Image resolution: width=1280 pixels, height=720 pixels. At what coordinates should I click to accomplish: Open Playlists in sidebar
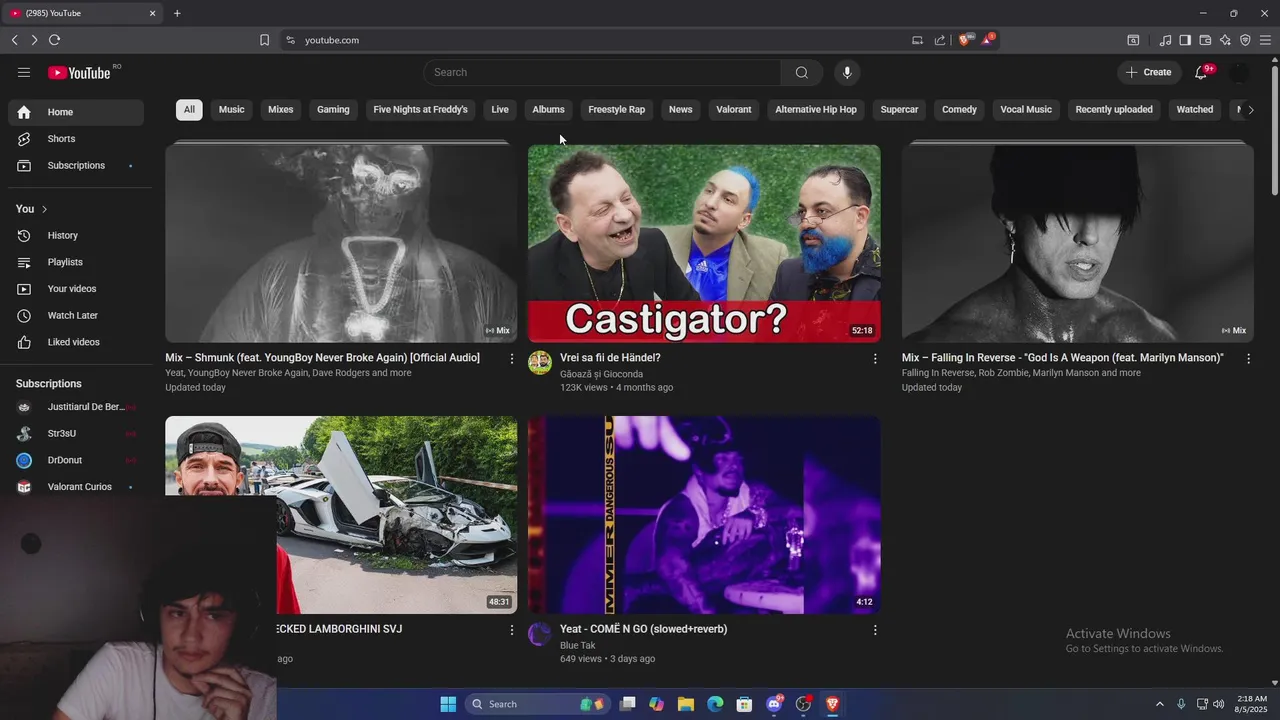(x=76, y=262)
